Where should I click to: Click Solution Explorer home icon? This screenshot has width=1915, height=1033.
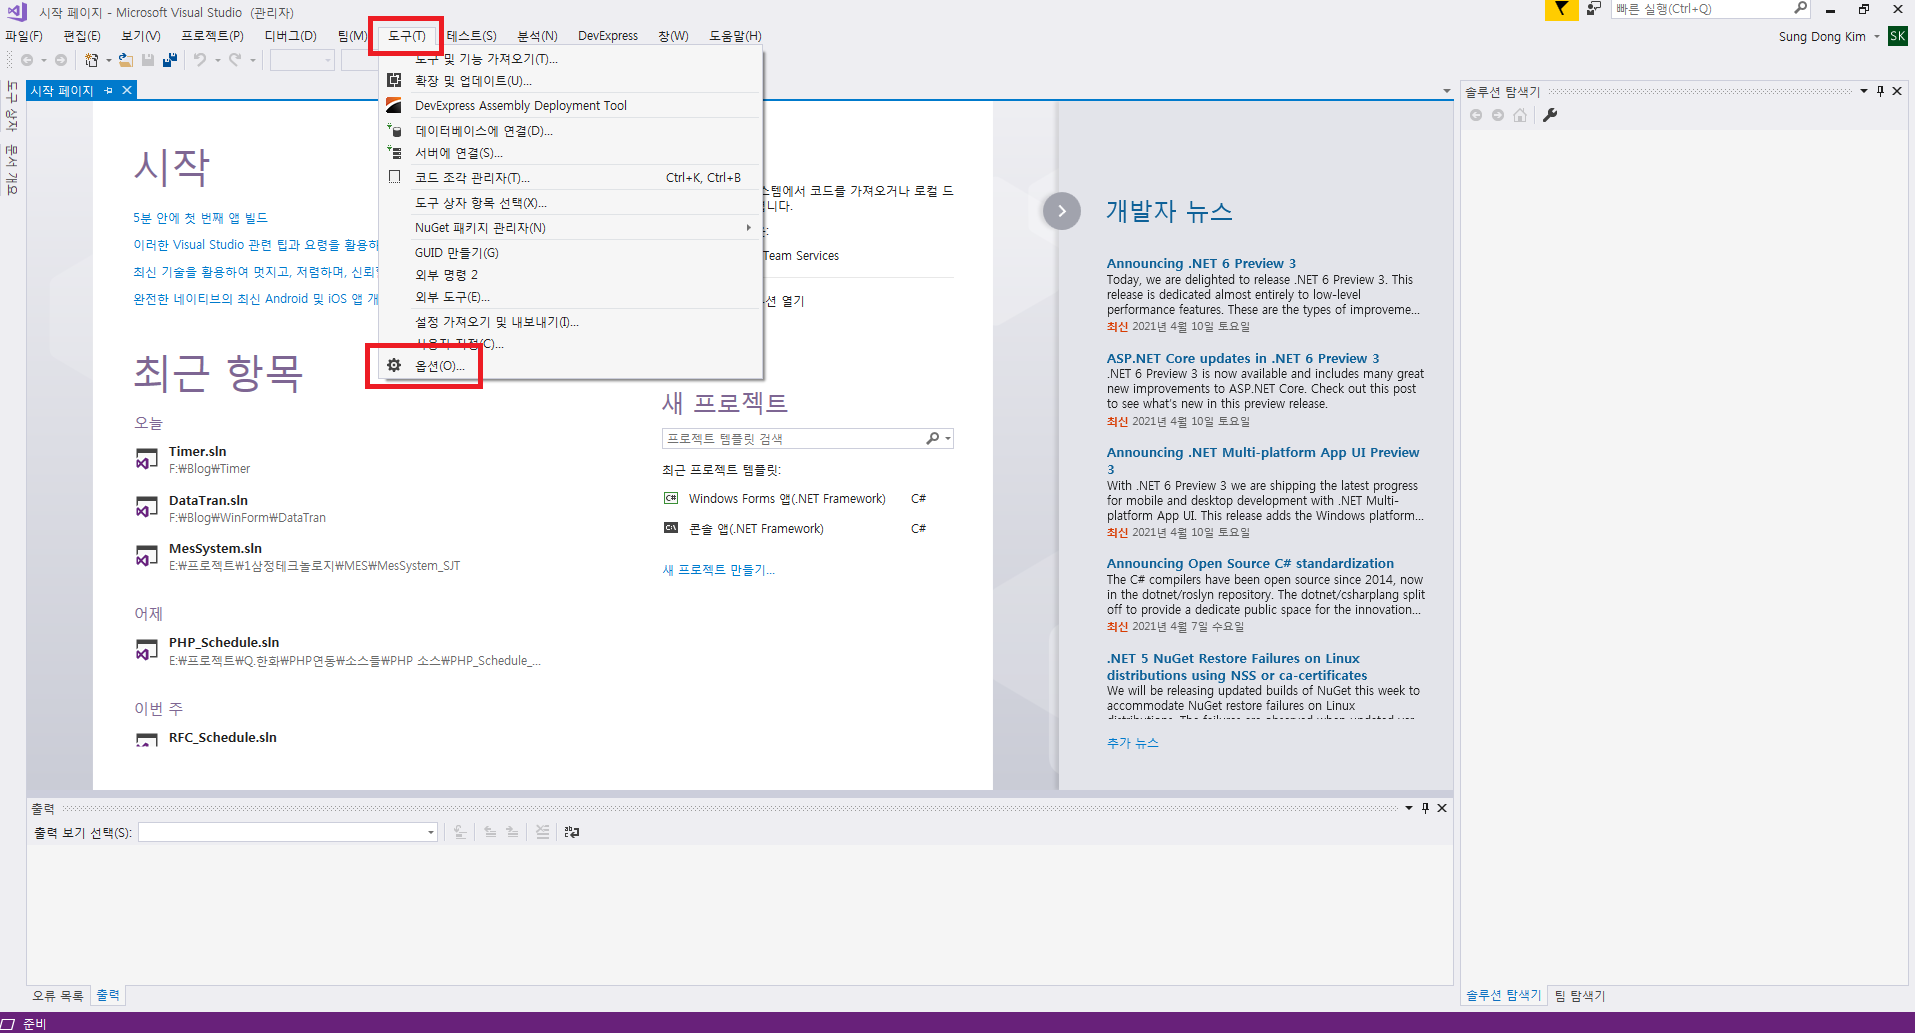tap(1520, 115)
